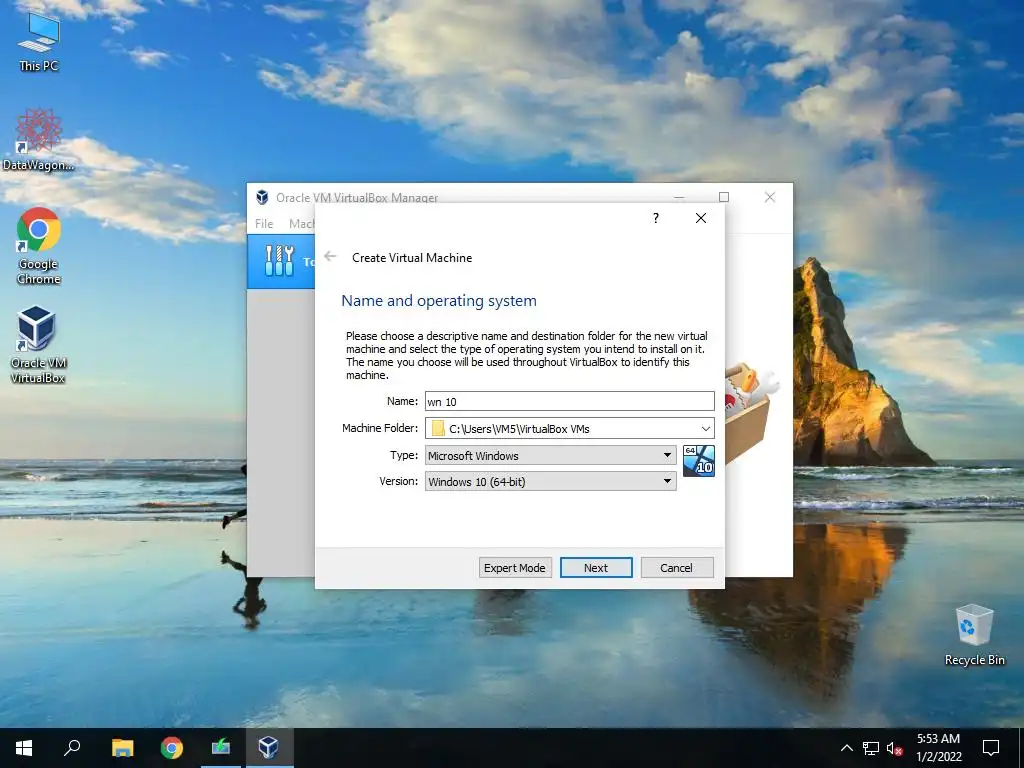Open File menu in VirtualBox Manager

click(x=264, y=223)
